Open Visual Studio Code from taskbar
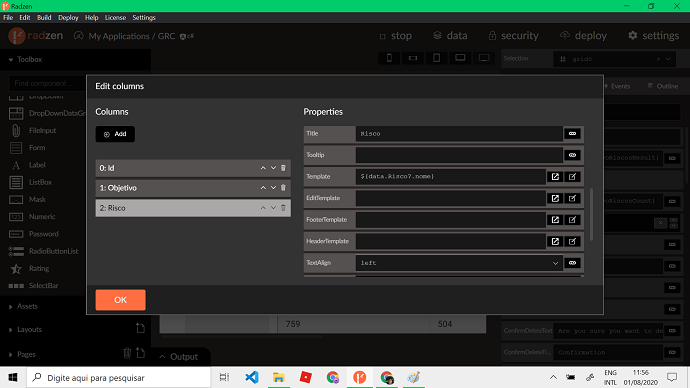 (x=252, y=377)
